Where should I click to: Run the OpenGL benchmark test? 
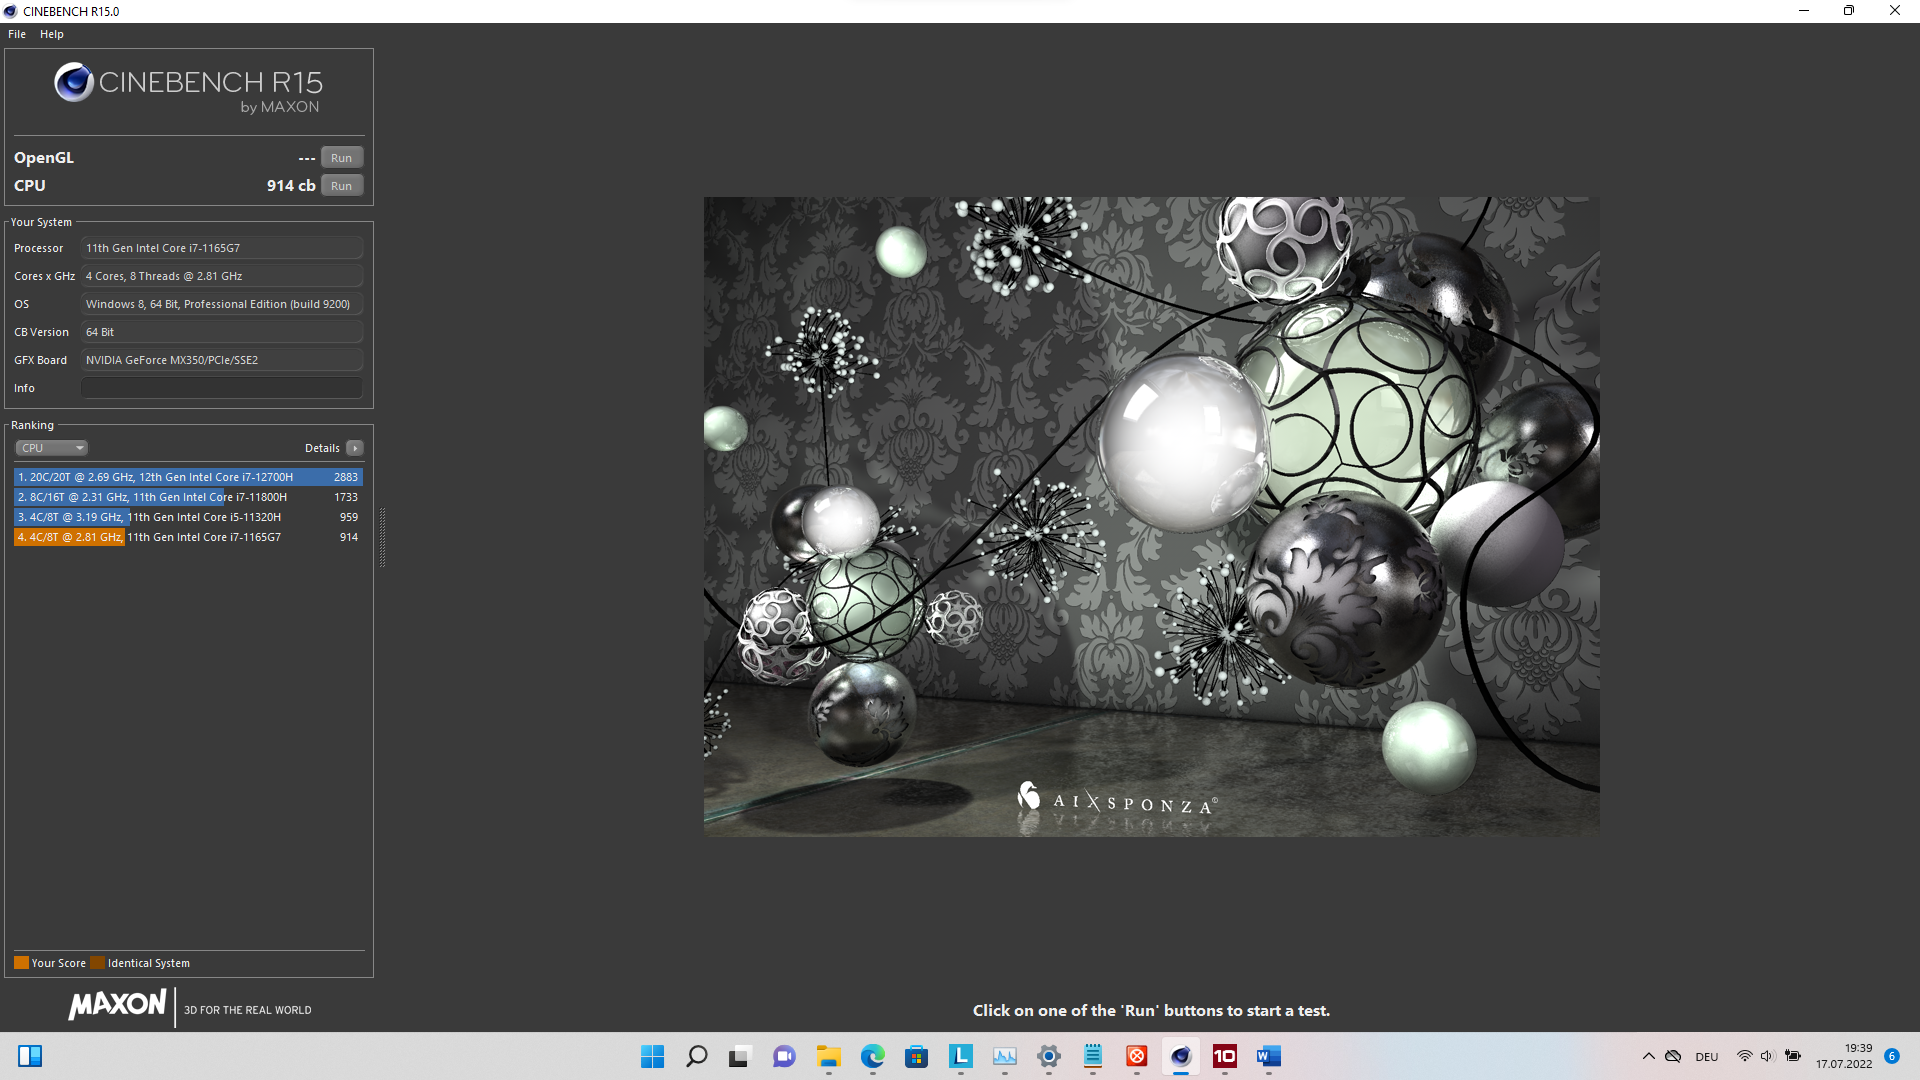click(341, 158)
